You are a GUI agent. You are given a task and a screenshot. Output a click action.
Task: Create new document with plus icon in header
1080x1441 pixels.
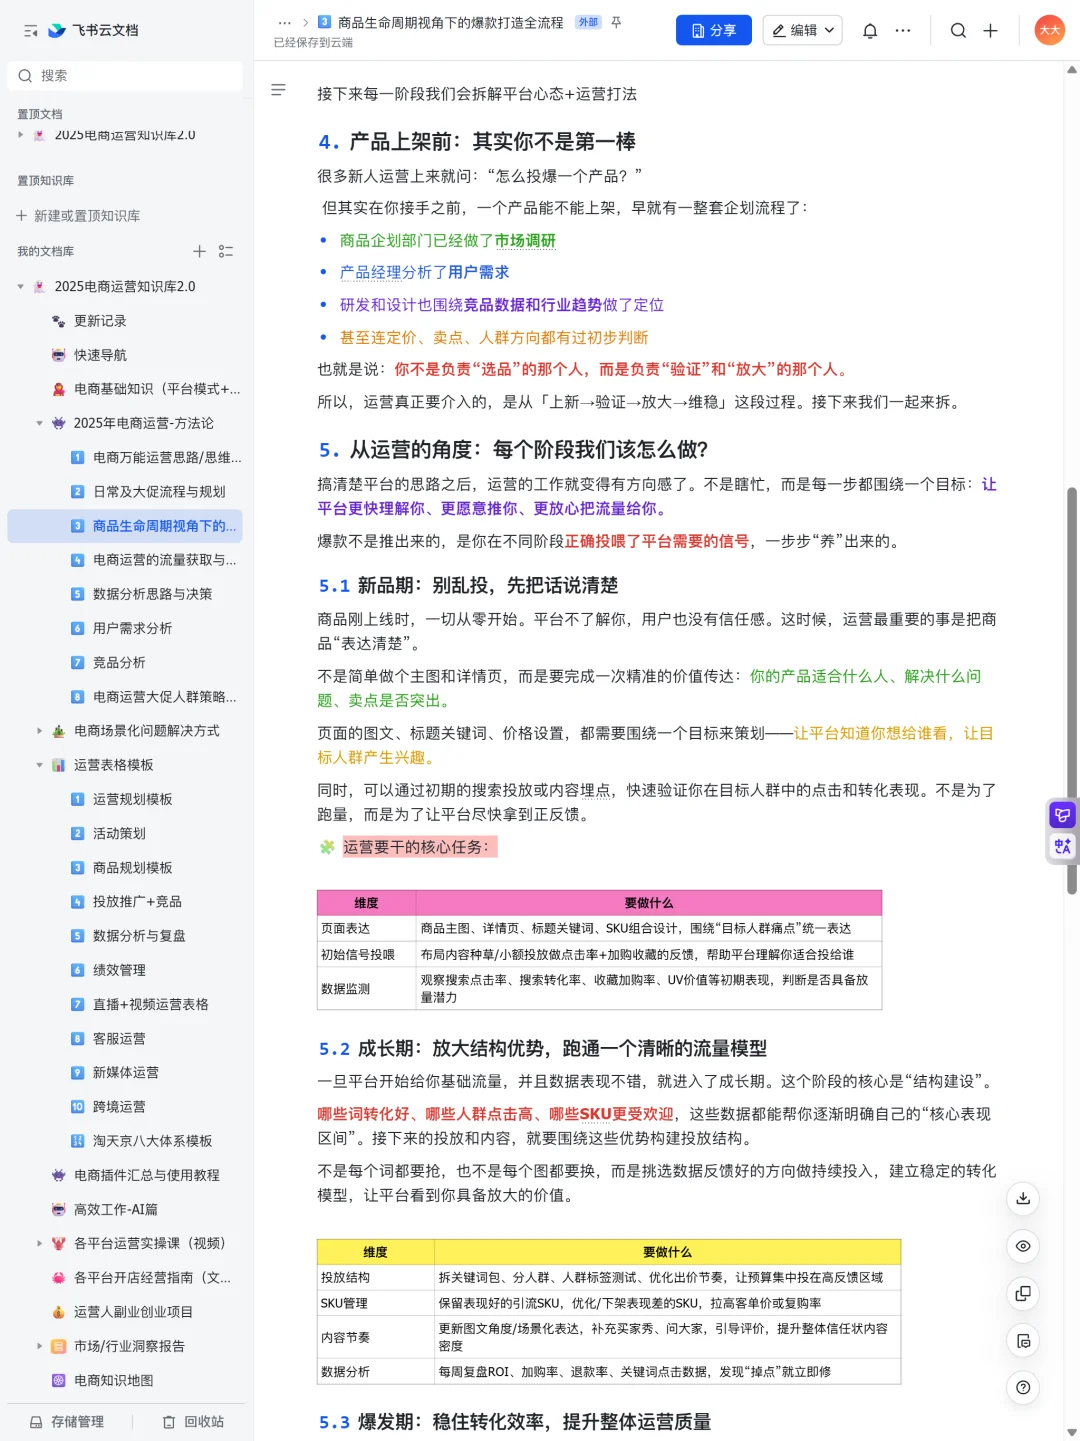click(990, 31)
